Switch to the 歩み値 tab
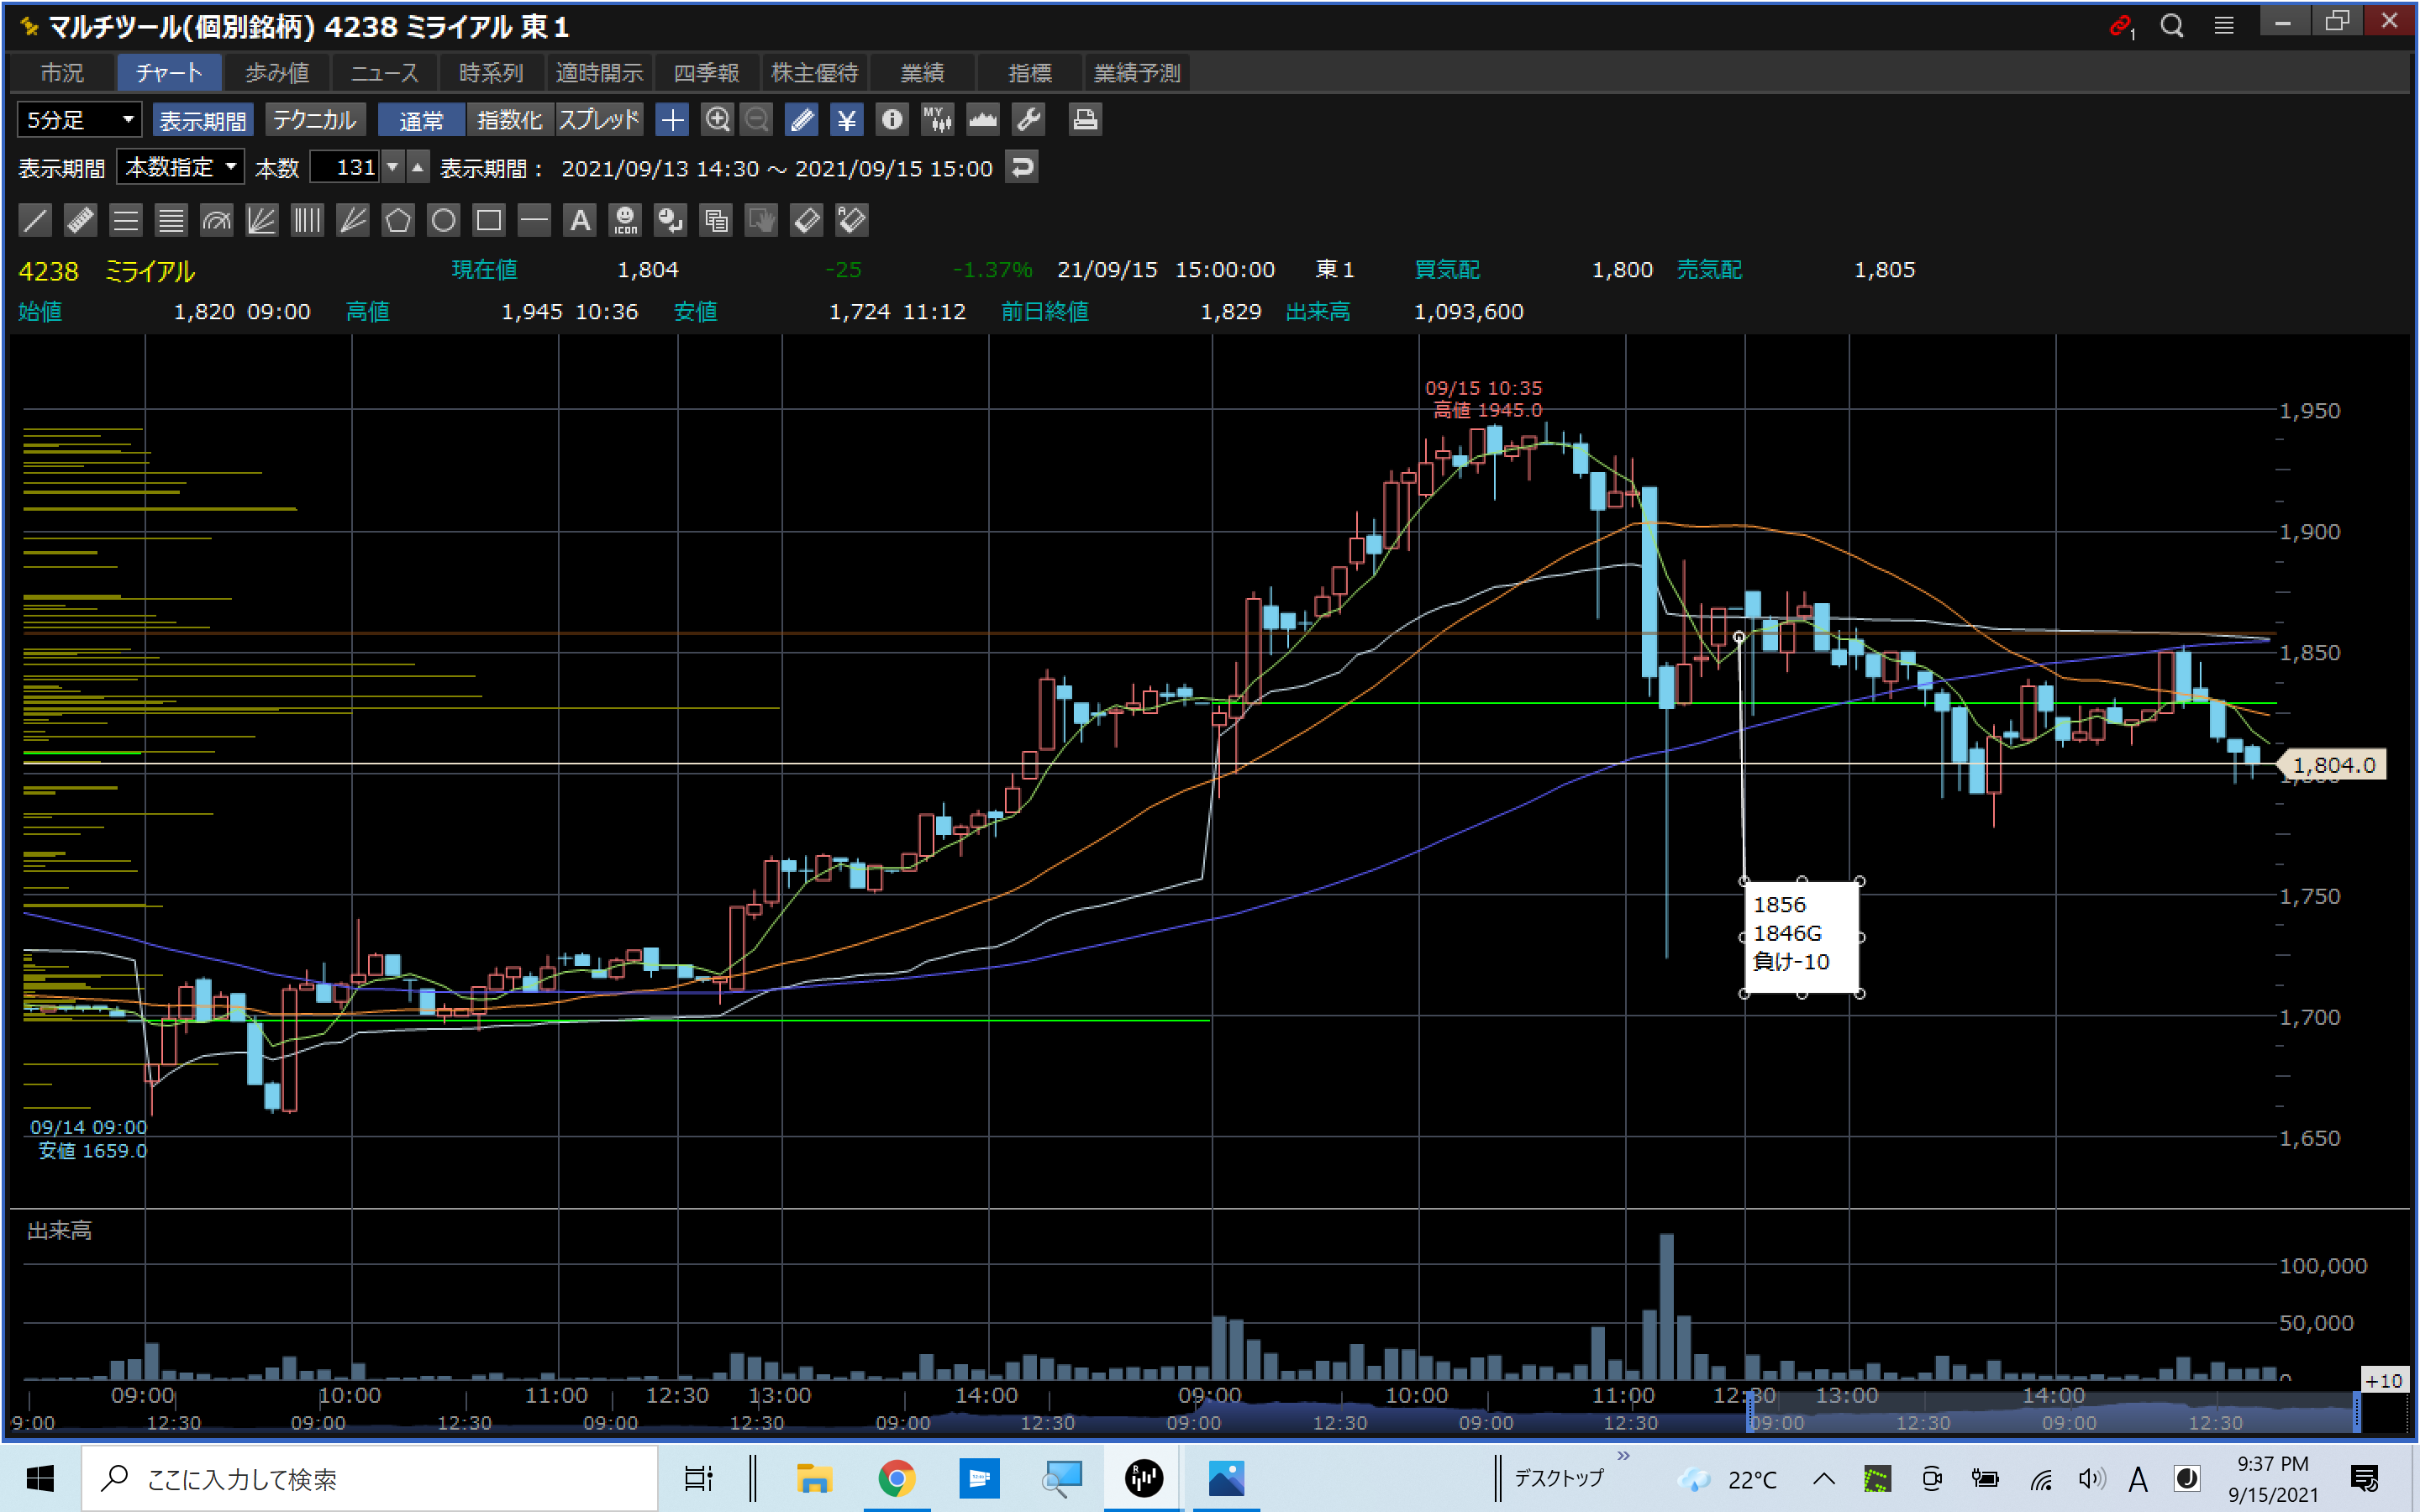 click(x=277, y=73)
